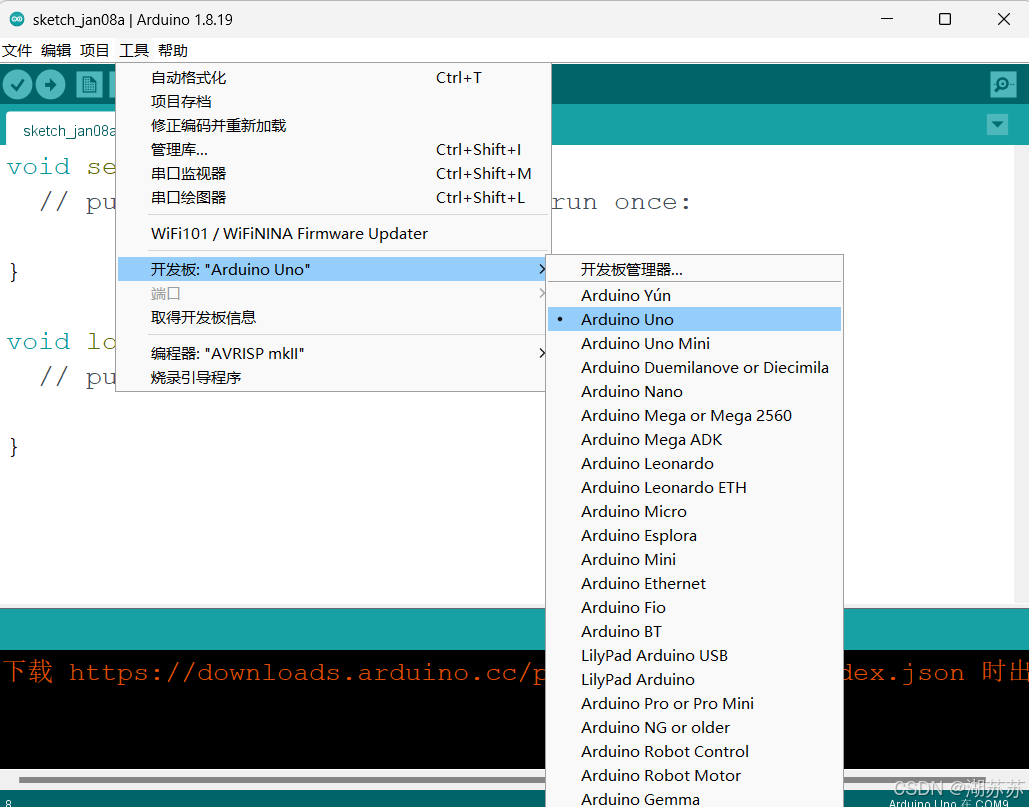Open 开发板管理器... boards manager
This screenshot has height=807, width=1029.
point(694,270)
